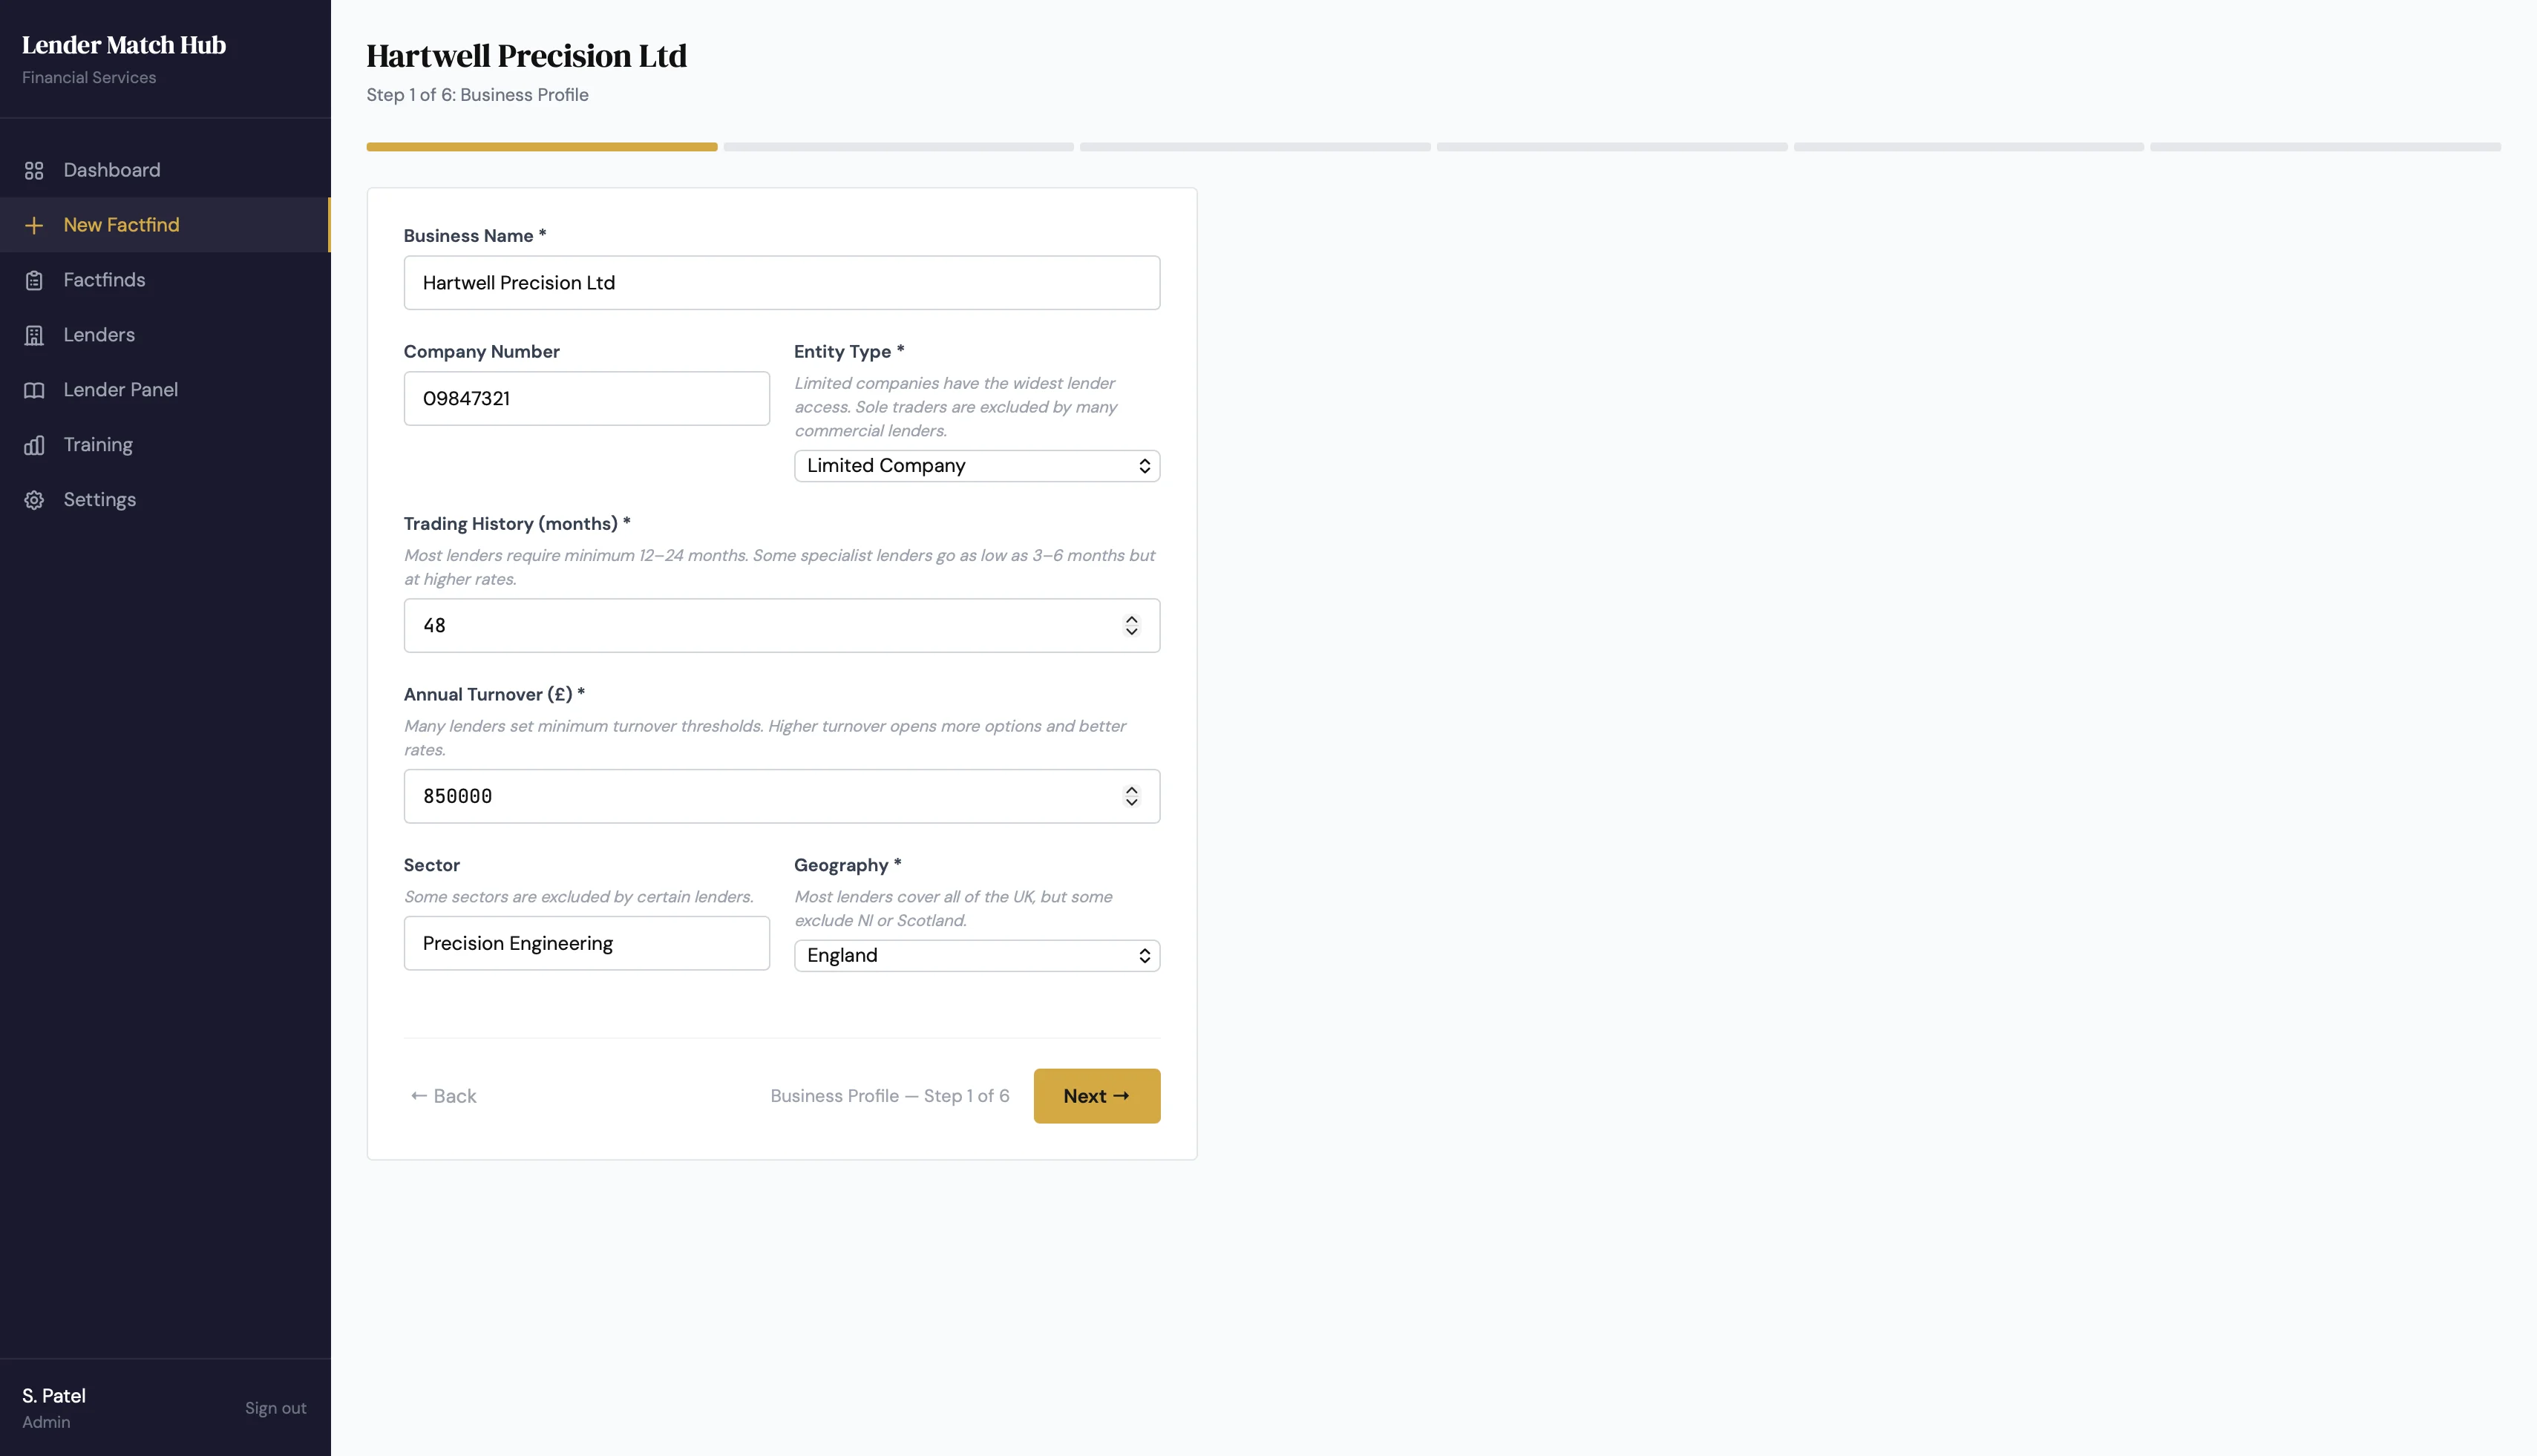
Task: Open the Entity Type dropdown
Action: click(976, 465)
